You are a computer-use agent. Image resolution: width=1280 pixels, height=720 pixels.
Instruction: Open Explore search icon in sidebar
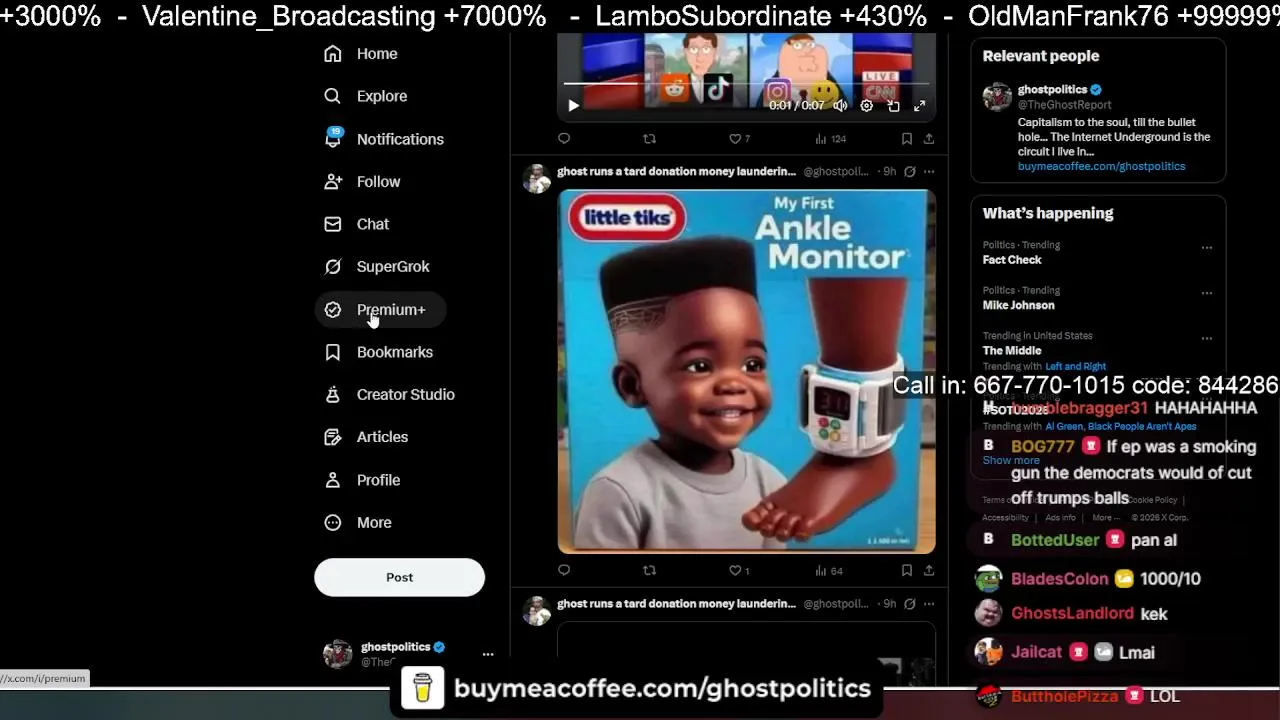(333, 96)
